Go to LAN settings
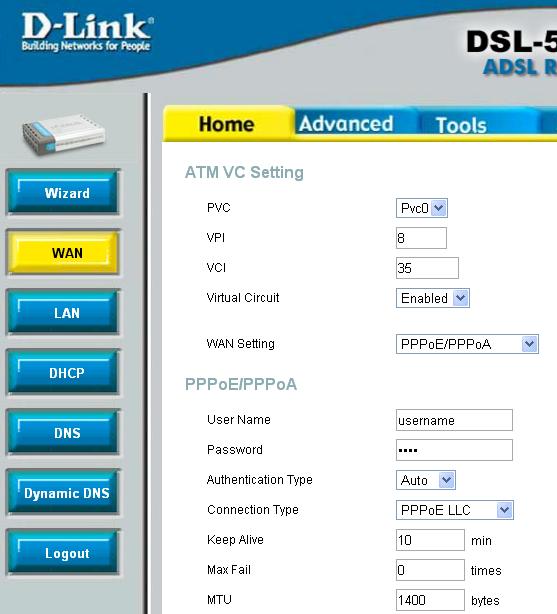557x614 pixels. [63, 312]
